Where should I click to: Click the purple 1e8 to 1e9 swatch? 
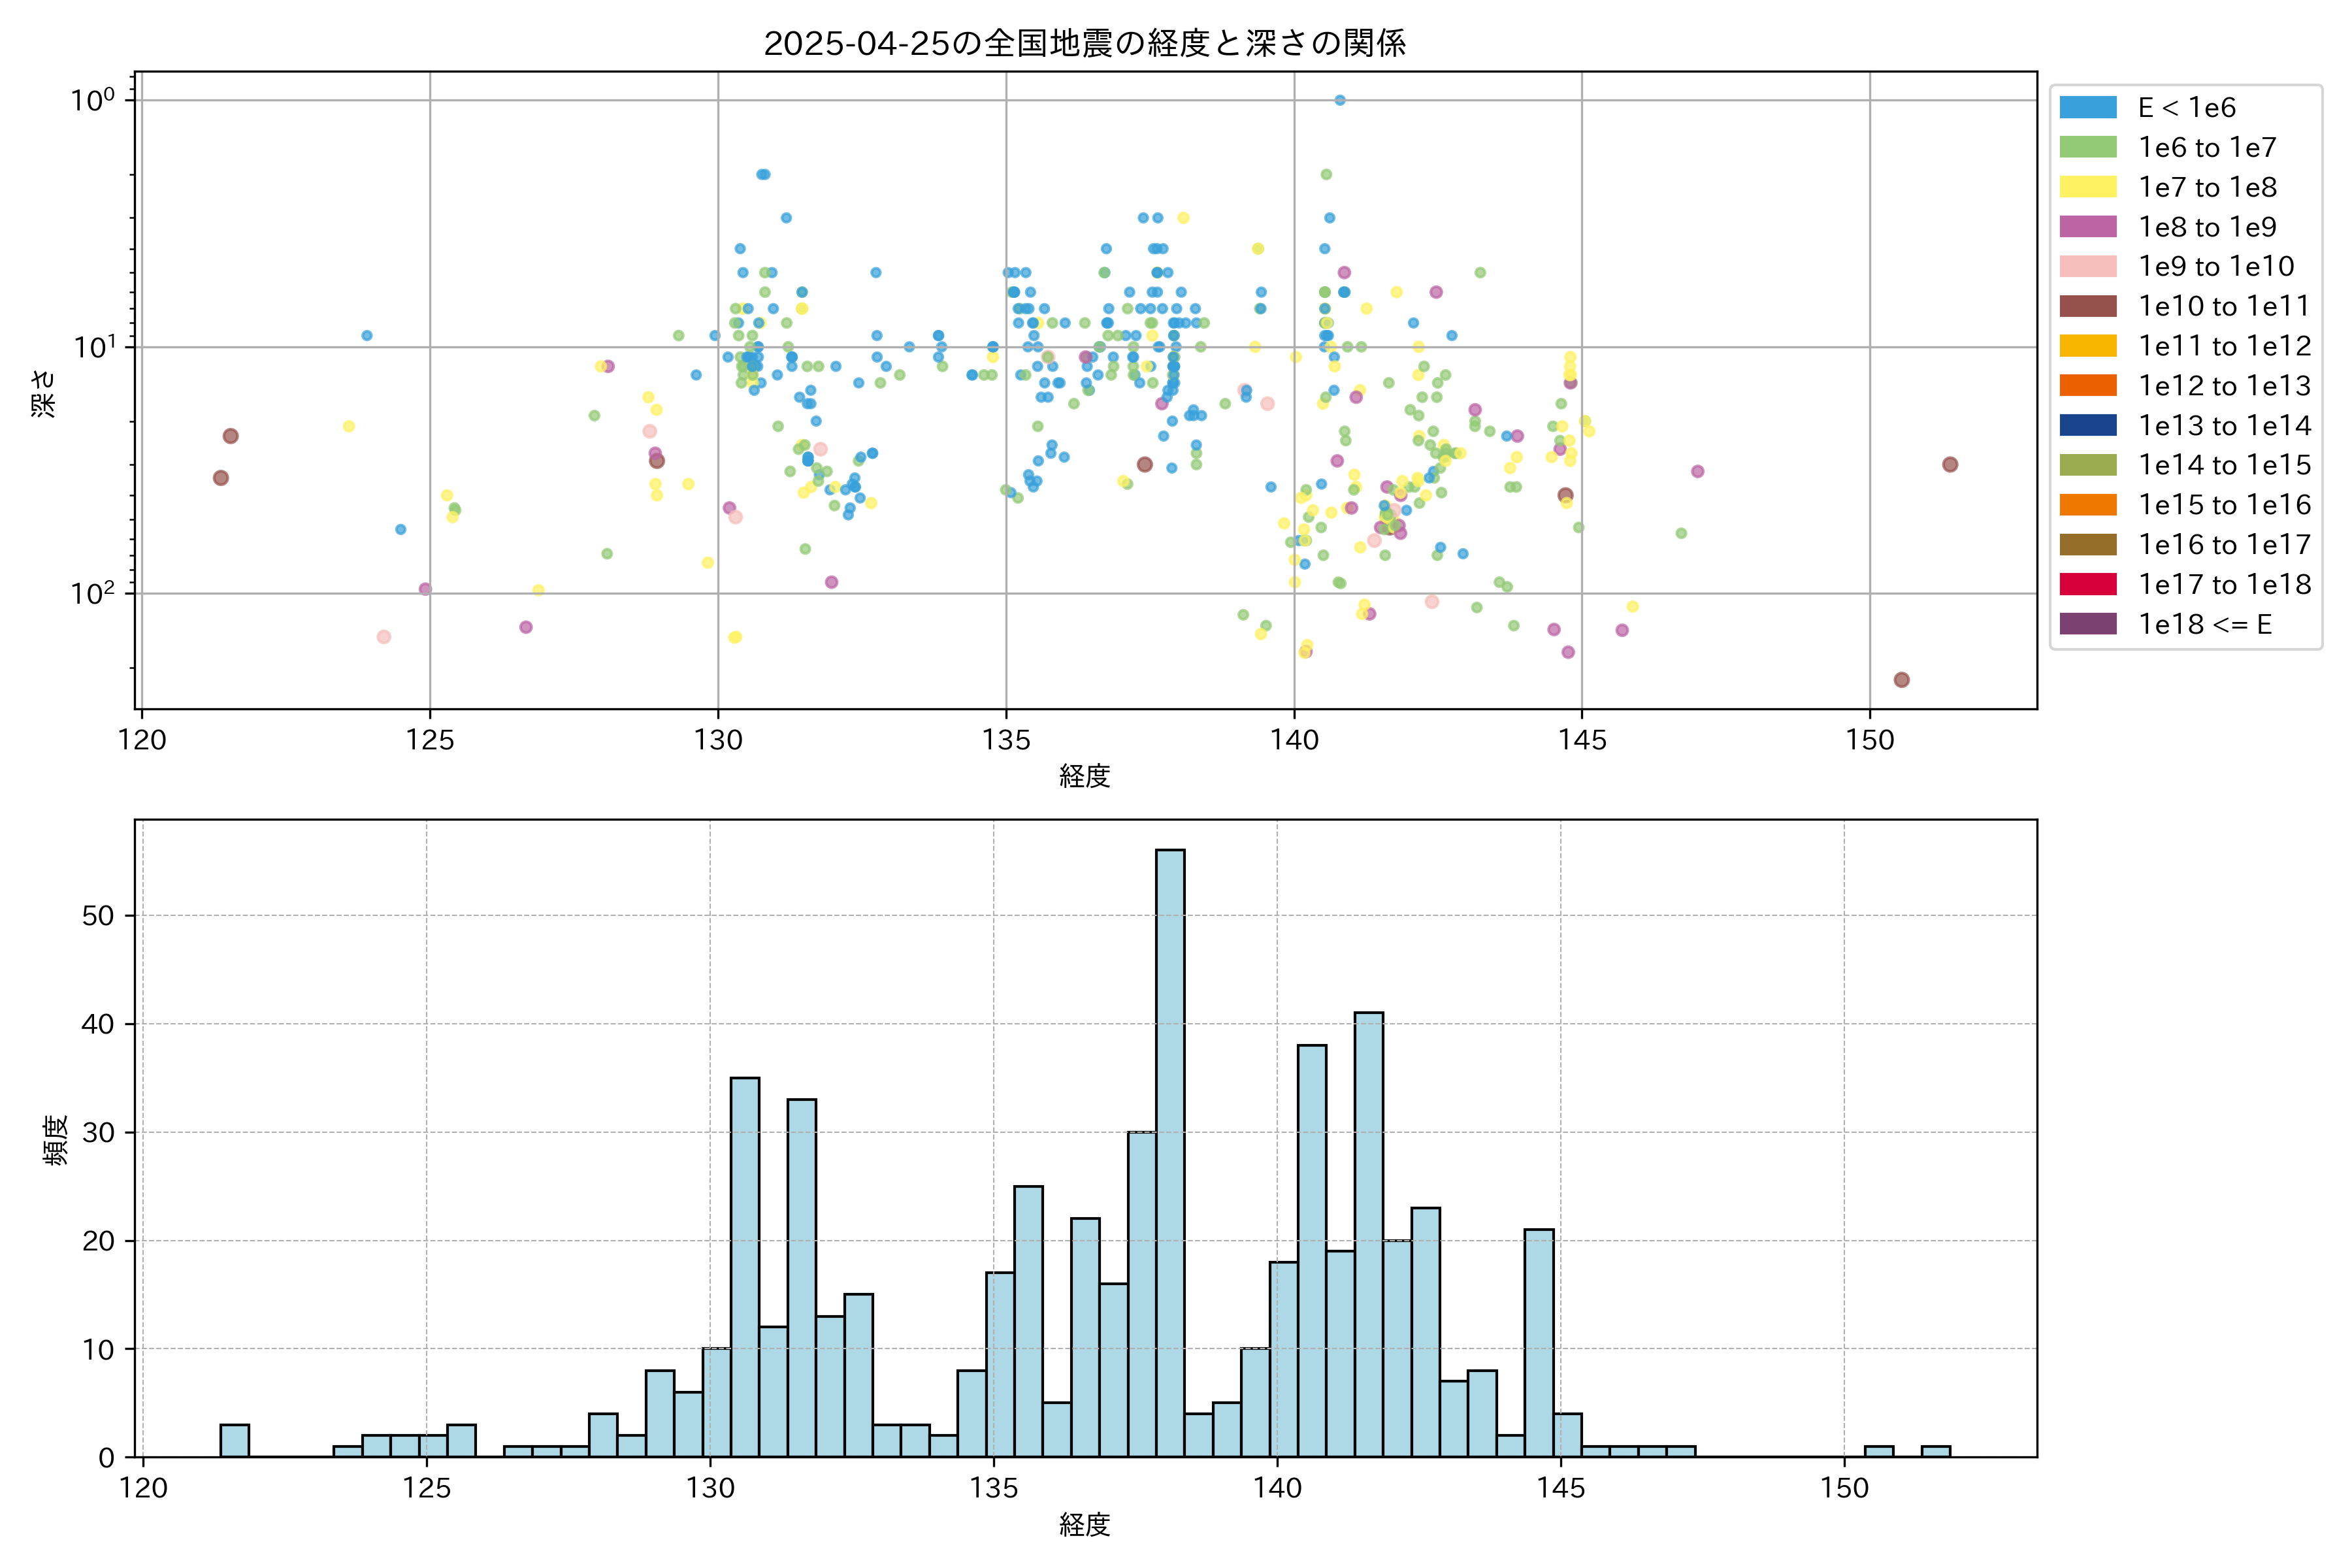coord(2087,227)
